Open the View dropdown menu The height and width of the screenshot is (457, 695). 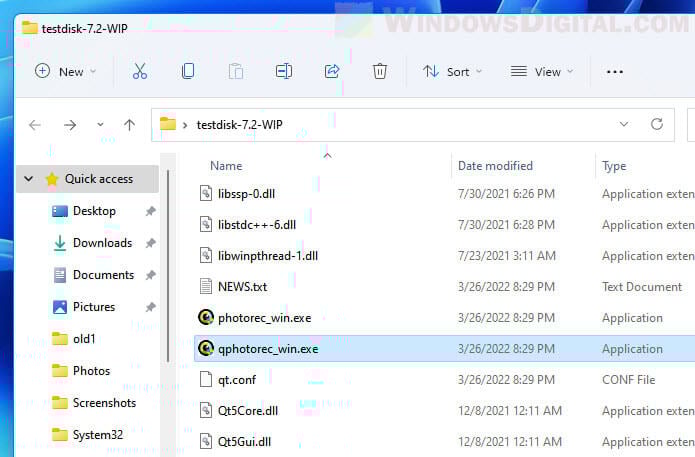click(x=542, y=71)
